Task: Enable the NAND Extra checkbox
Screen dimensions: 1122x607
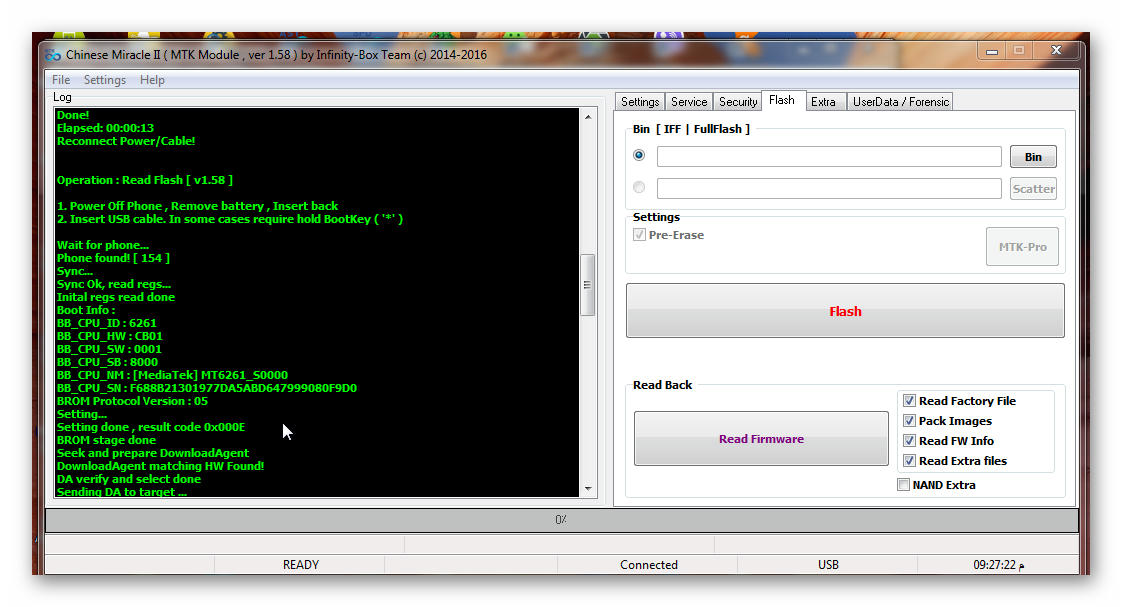Action: 904,485
